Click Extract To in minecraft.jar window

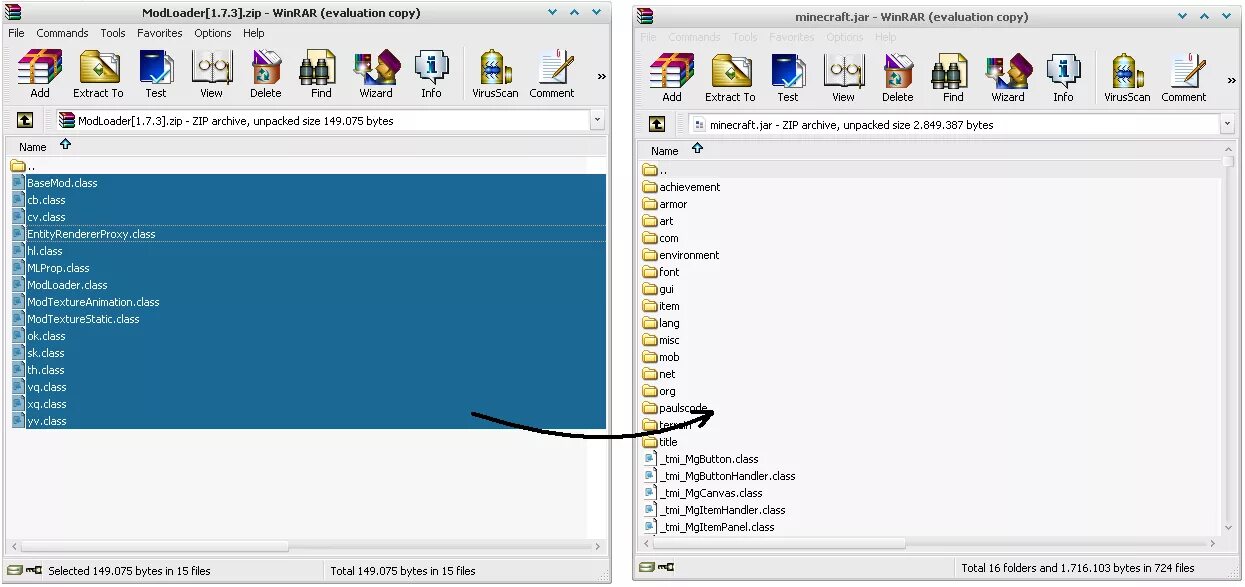pos(730,78)
